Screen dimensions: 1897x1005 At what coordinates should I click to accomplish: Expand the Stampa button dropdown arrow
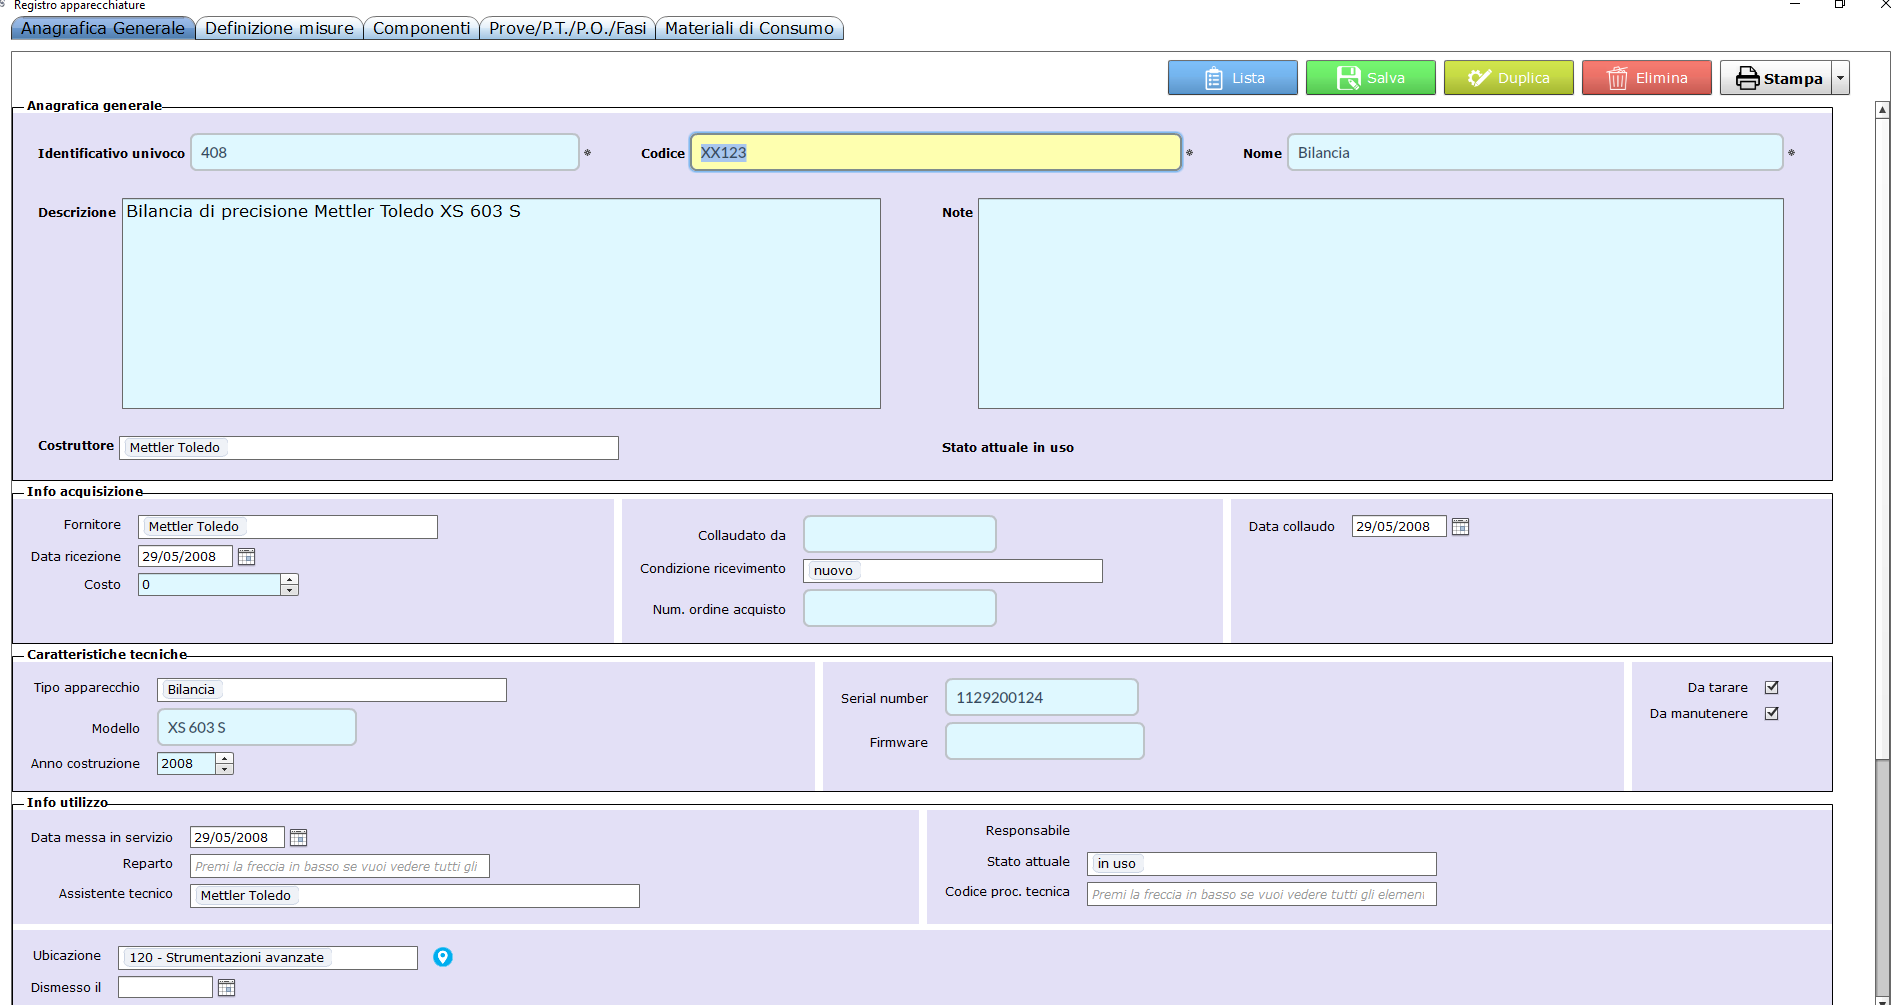coord(1840,78)
